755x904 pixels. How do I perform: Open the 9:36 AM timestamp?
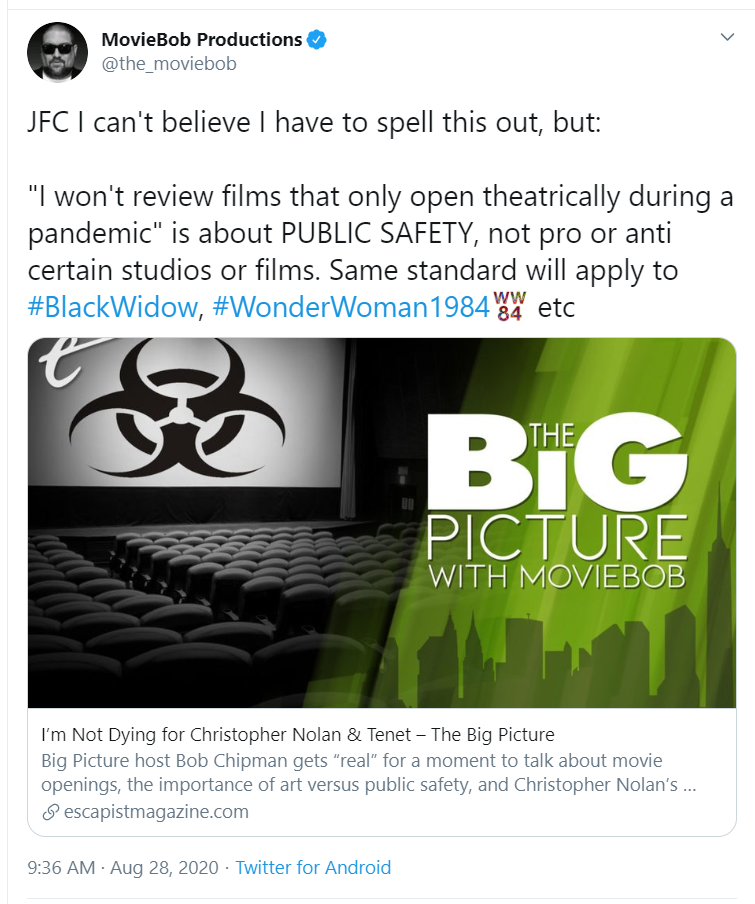[61, 867]
